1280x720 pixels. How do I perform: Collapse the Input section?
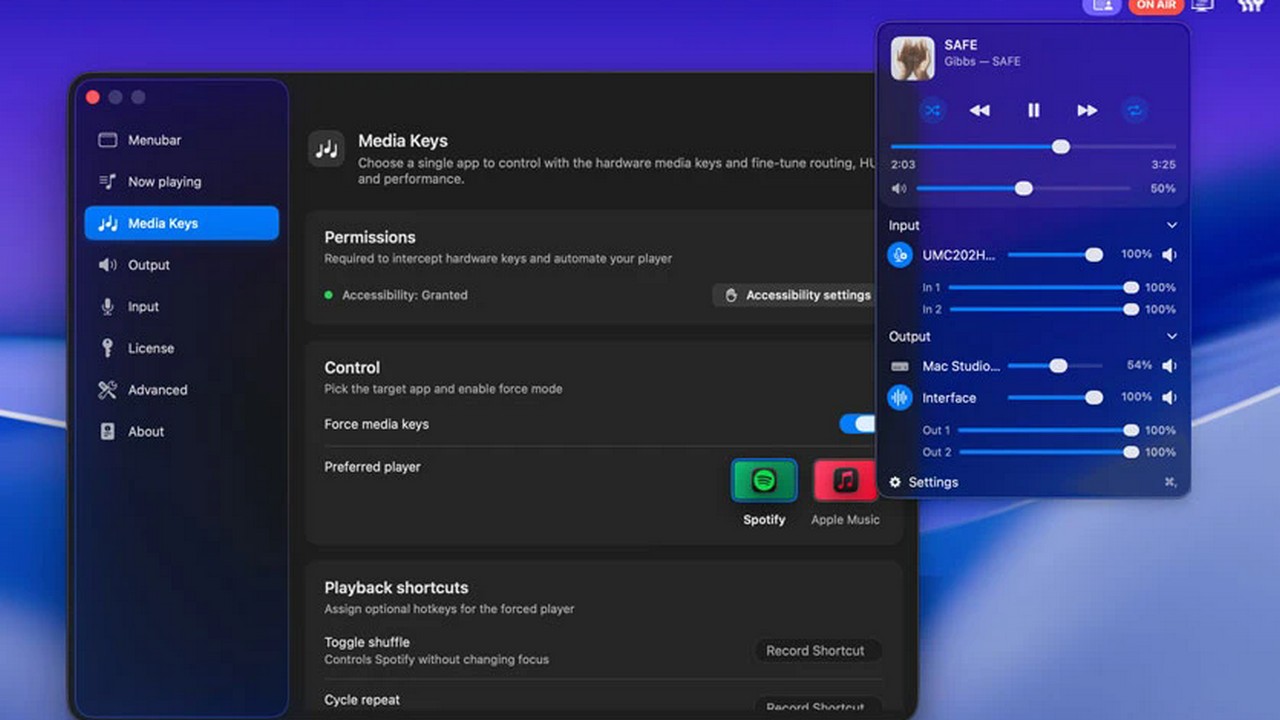pyautogui.click(x=1172, y=226)
